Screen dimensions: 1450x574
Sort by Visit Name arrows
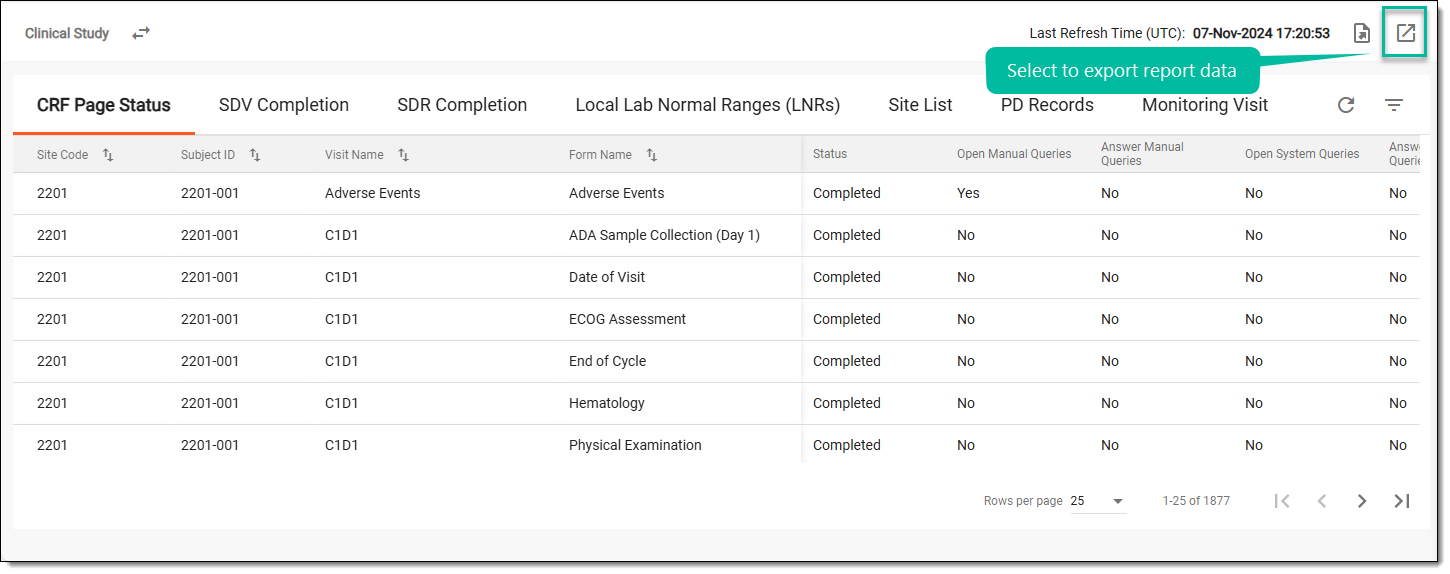coord(403,155)
